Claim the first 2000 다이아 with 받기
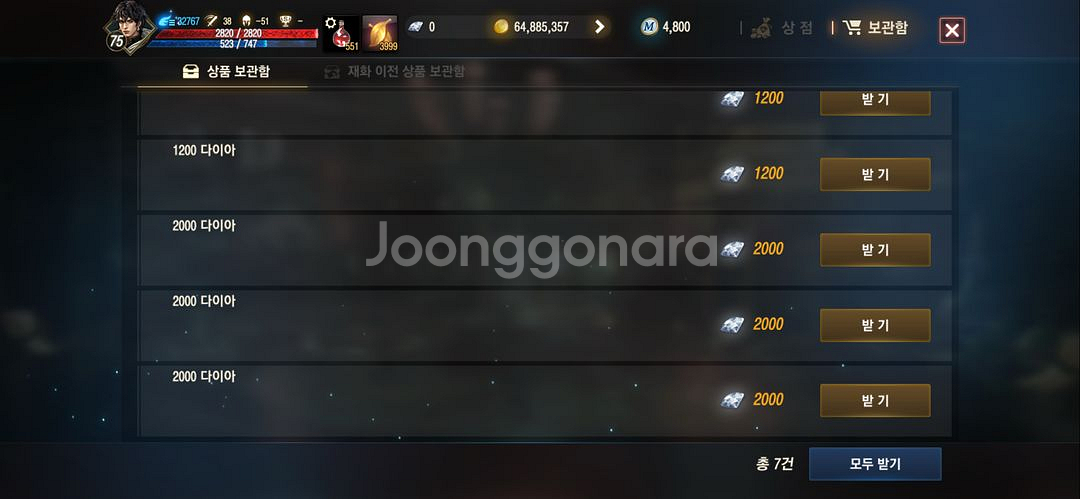This screenshot has height=499, width=1080. point(875,250)
